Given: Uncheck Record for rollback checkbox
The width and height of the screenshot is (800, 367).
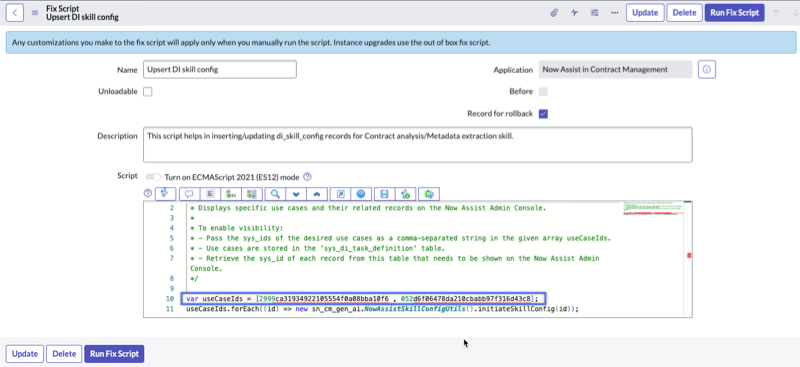Looking at the screenshot, I should pos(543,114).
